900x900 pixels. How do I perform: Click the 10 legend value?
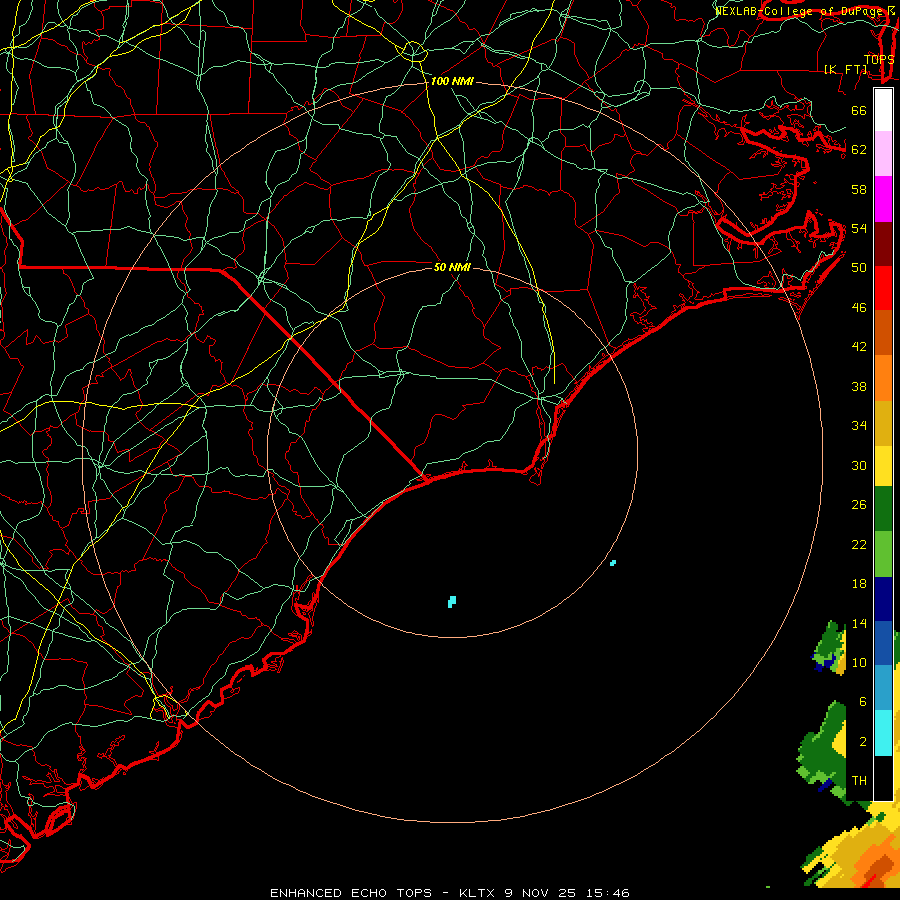click(859, 663)
